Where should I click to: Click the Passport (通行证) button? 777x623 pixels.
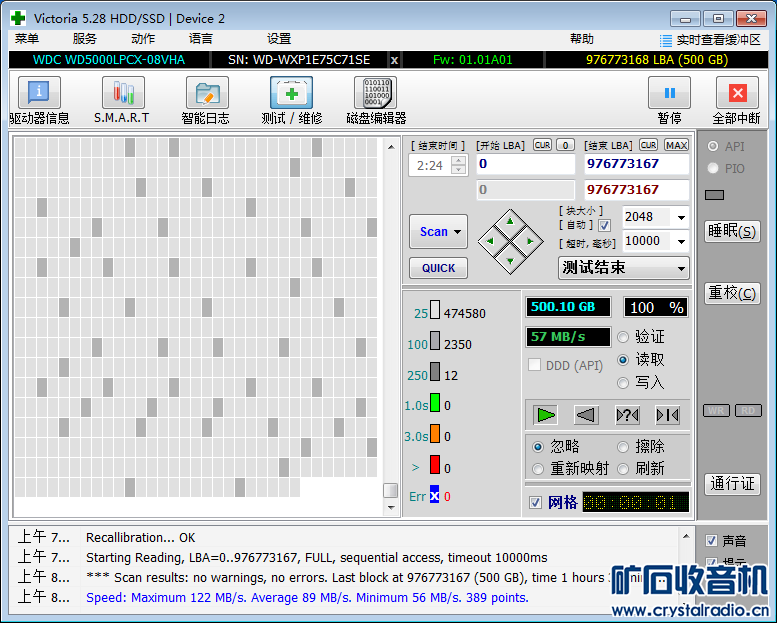pos(732,483)
